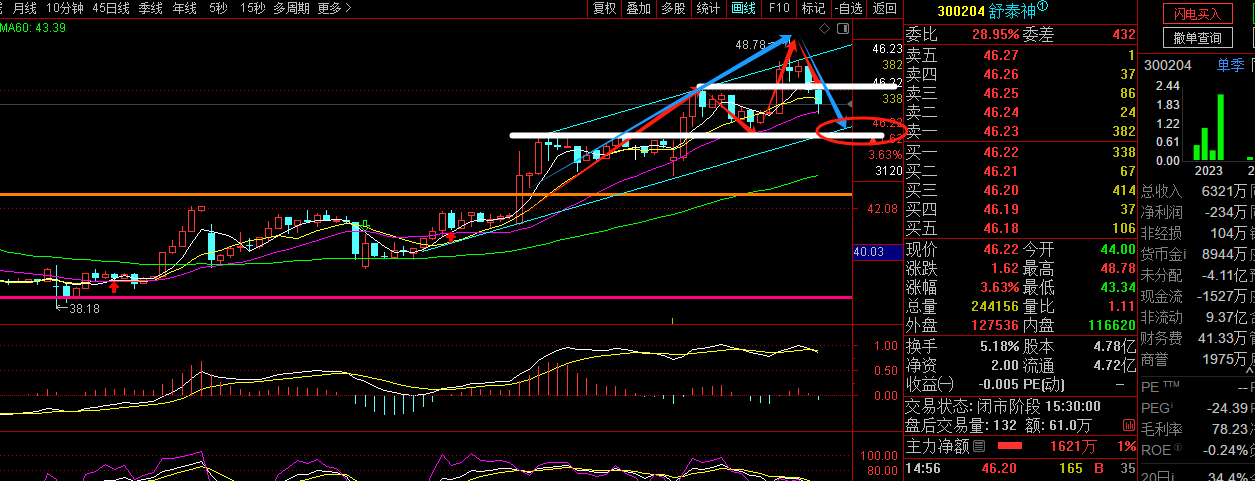Toggle the 画线 drawing tool

click(743, 8)
